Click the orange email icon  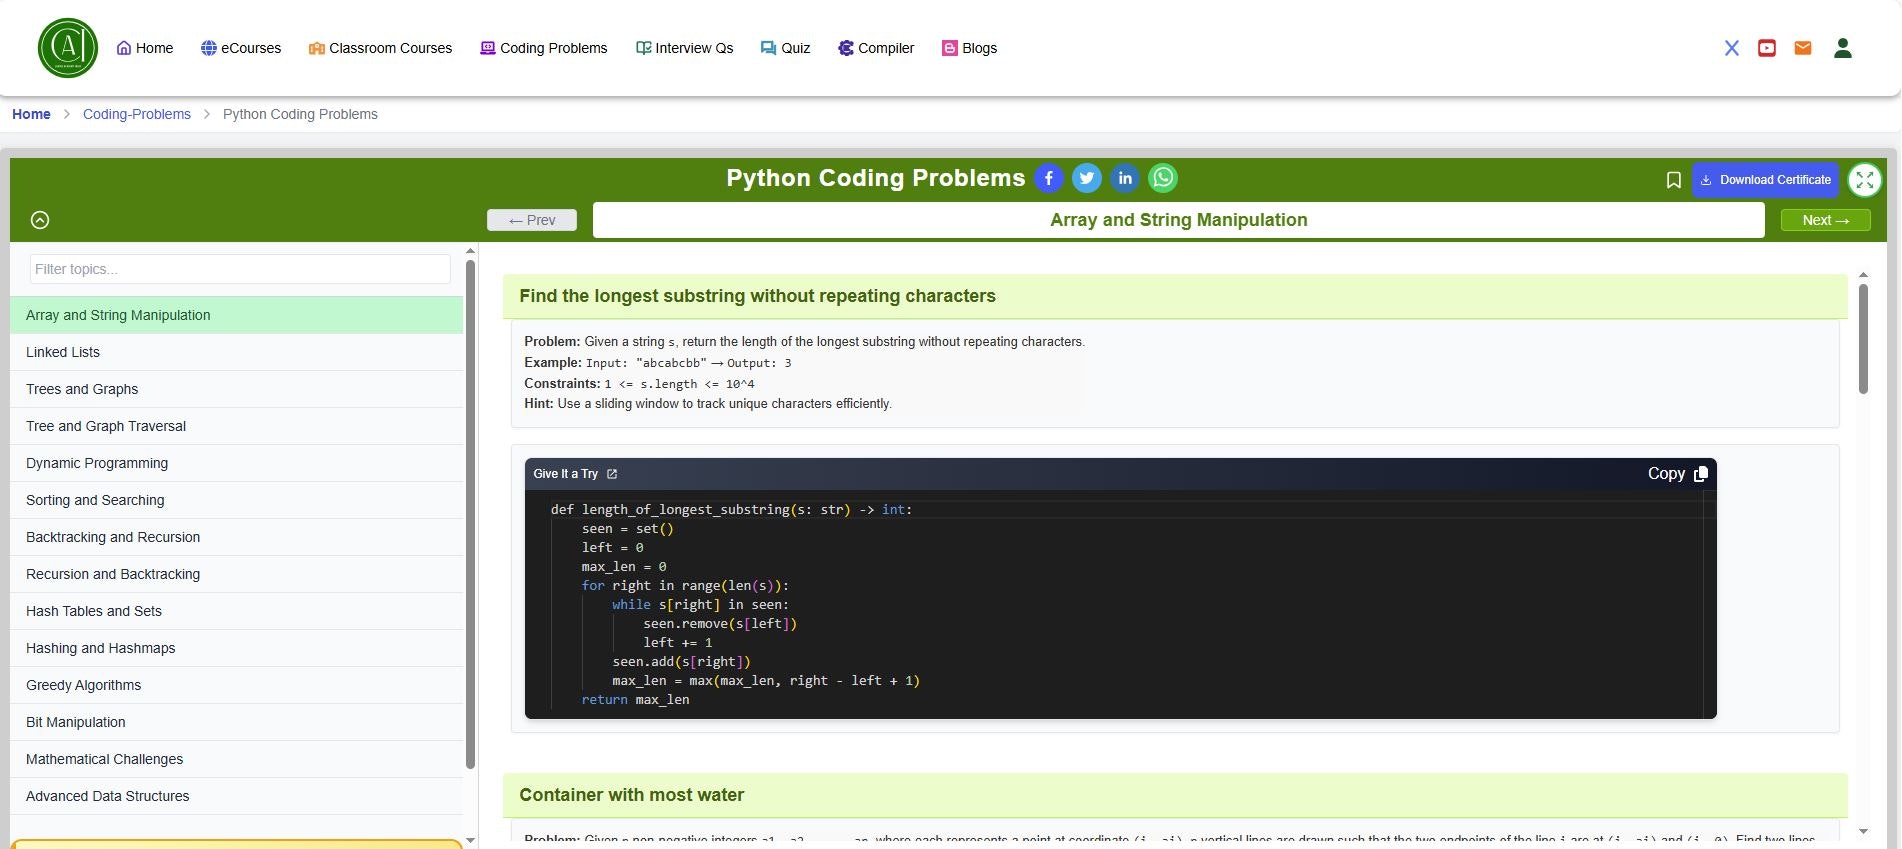point(1803,48)
